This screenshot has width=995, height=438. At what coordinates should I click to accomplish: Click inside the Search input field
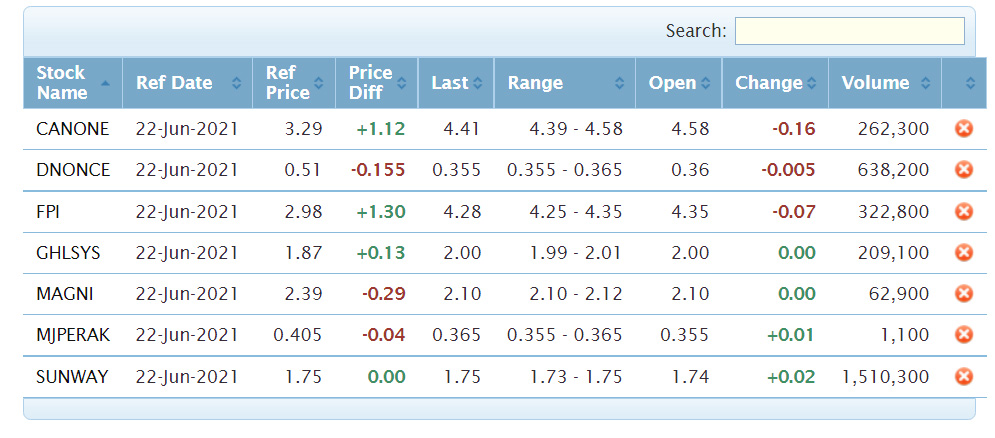(x=850, y=31)
